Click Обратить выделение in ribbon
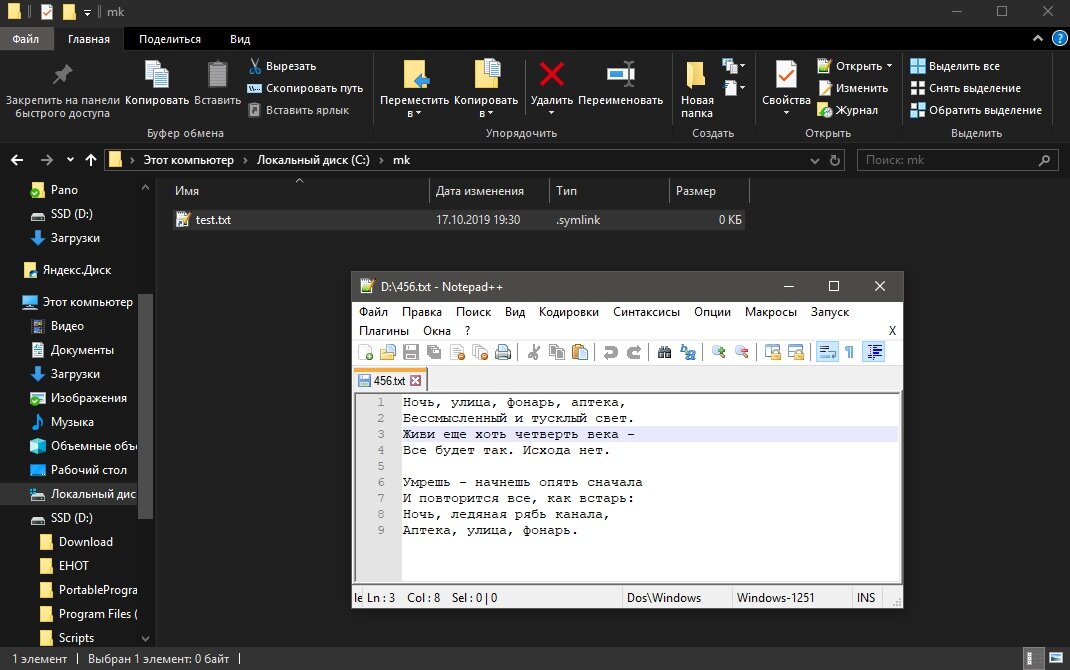The width and height of the screenshot is (1070, 670). click(x=976, y=110)
